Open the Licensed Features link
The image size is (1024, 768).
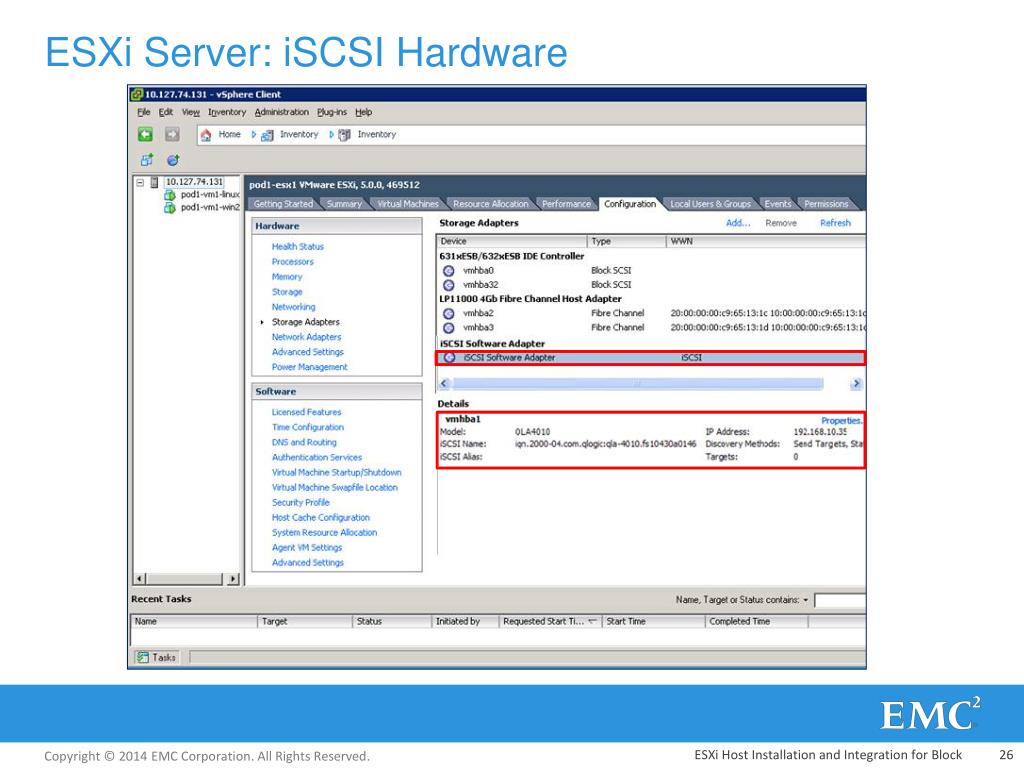[x=306, y=411]
